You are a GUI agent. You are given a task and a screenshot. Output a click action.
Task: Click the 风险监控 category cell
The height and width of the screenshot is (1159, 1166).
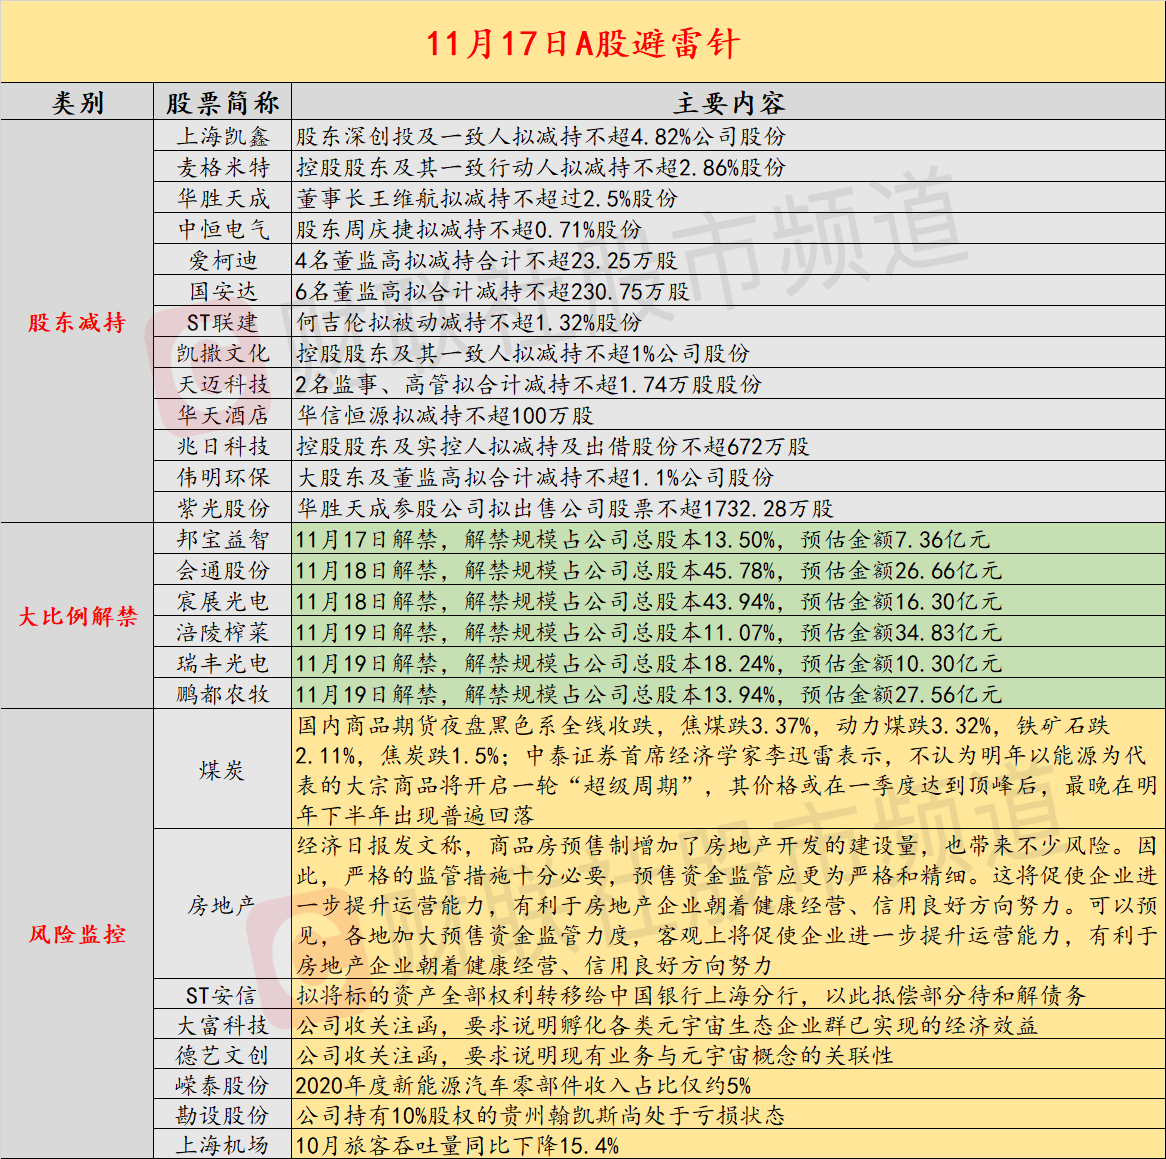click(x=77, y=933)
